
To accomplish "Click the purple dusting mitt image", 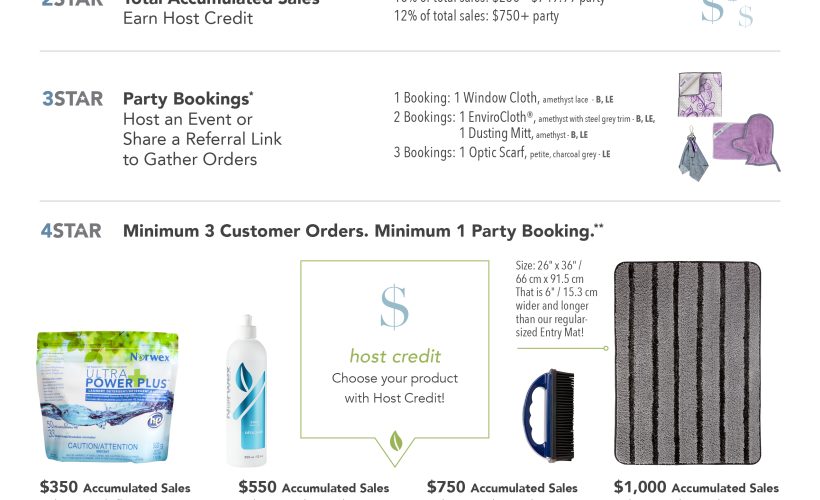I will (747, 141).
